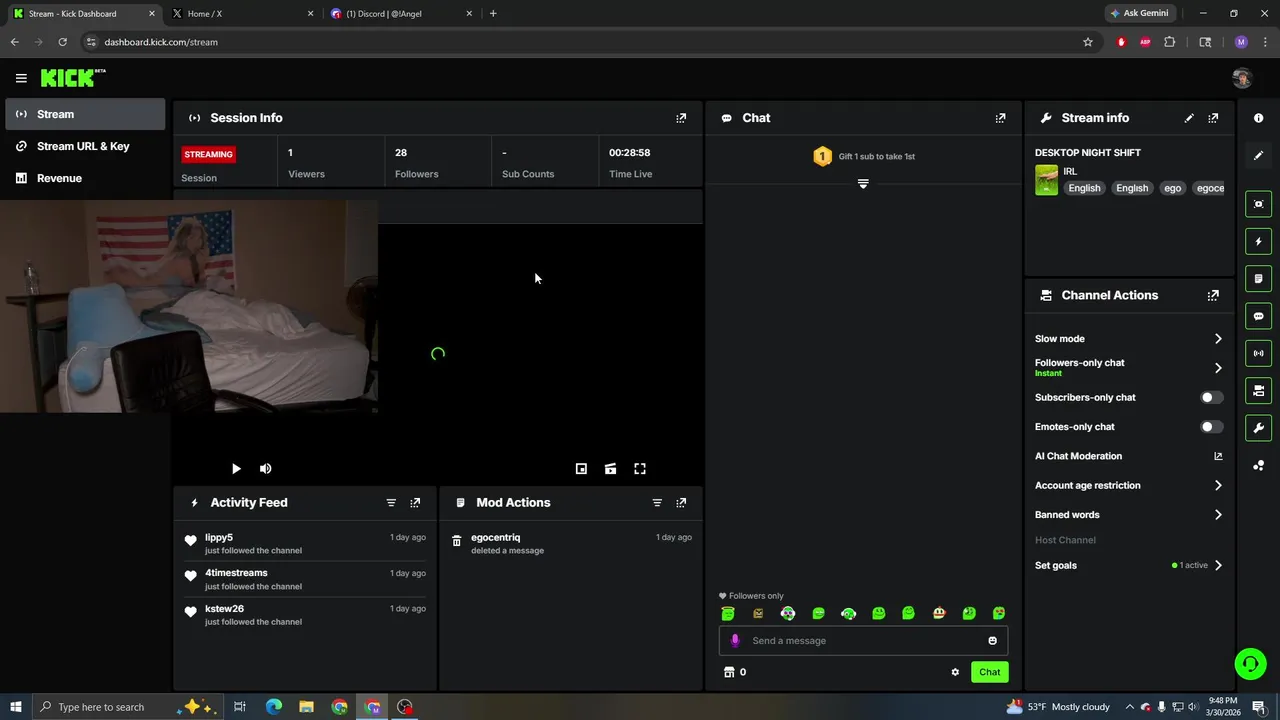Pop out the Mod Actions panel

(x=681, y=503)
